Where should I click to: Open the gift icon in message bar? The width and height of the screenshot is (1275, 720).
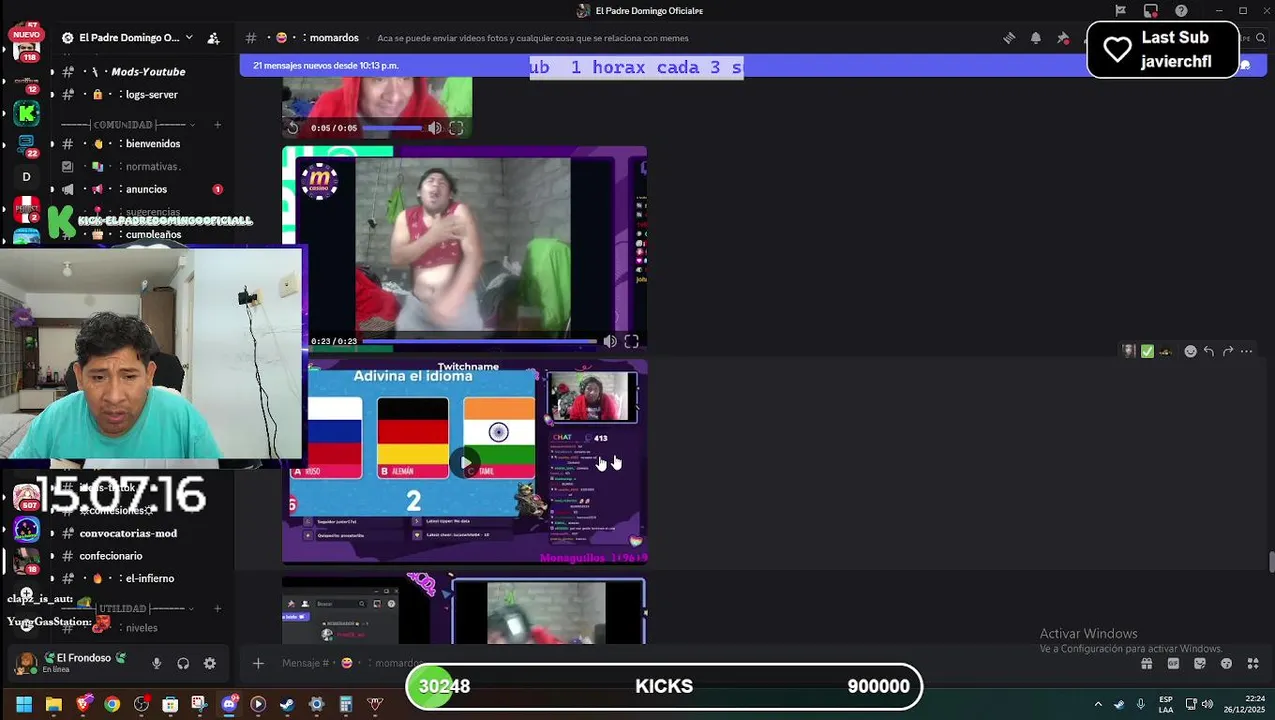coord(1147,663)
